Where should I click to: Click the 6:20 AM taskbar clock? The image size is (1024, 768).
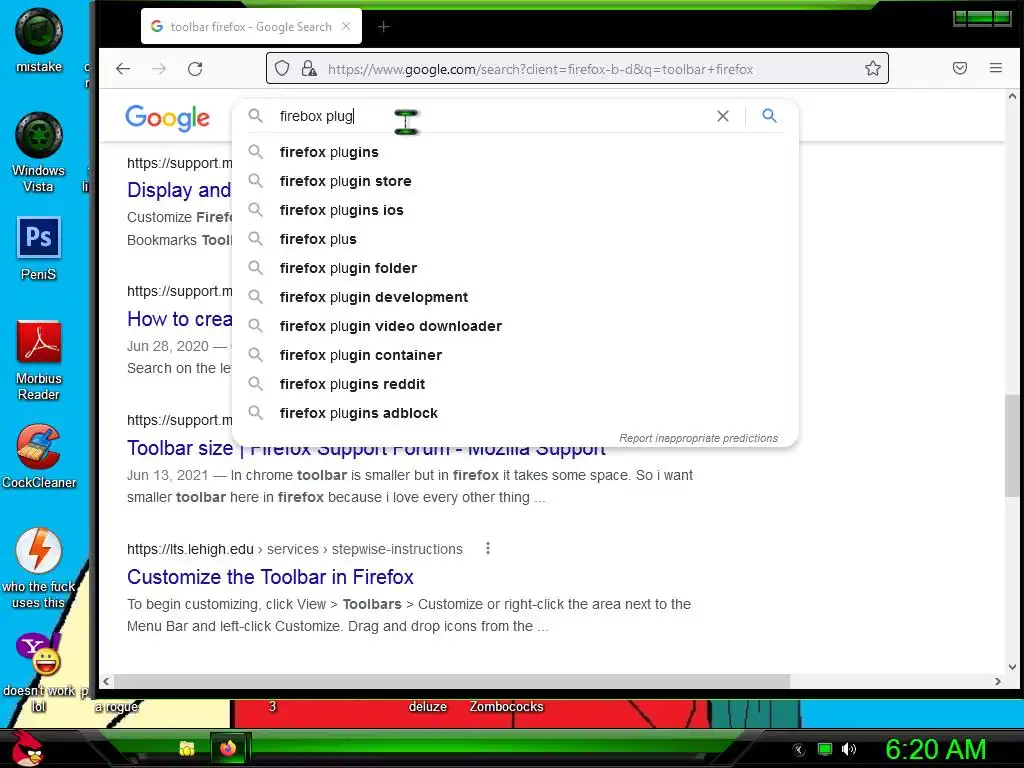click(935, 749)
